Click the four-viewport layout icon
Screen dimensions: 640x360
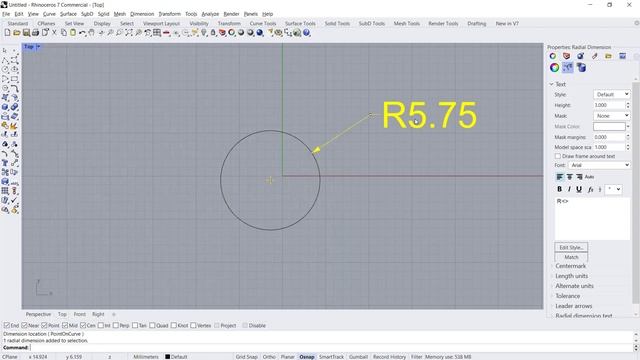pyautogui.click(x=157, y=33)
